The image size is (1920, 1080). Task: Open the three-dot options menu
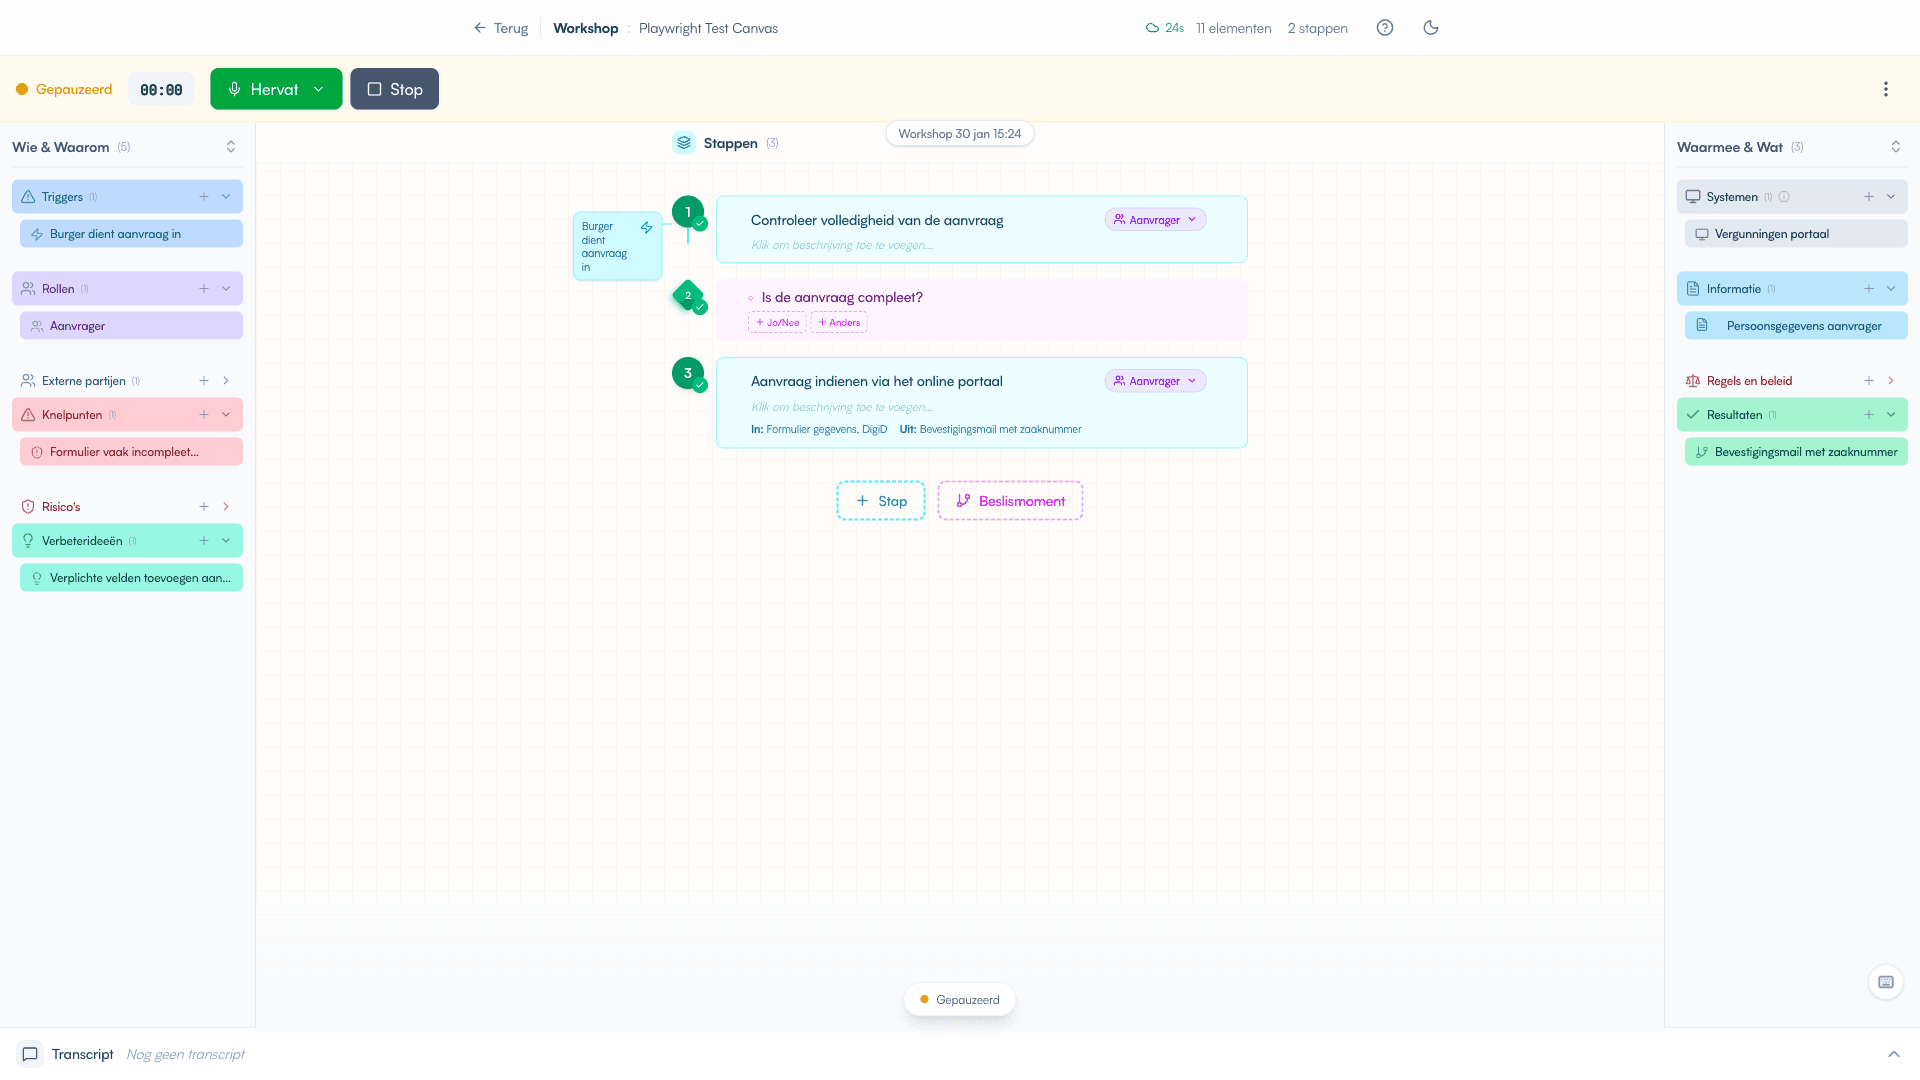[1886, 89]
